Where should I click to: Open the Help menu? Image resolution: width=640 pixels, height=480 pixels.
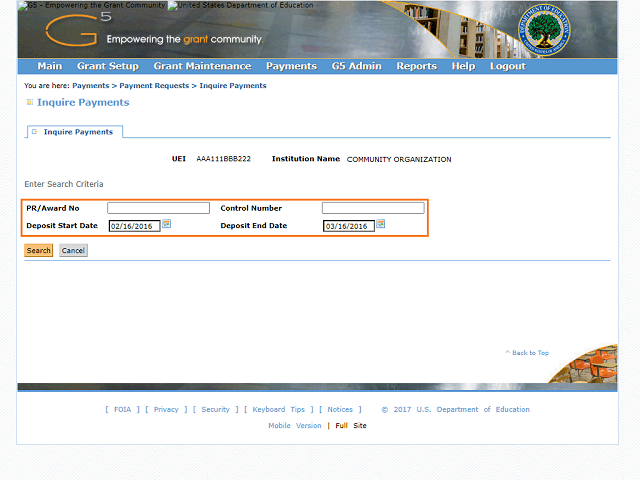(463, 66)
